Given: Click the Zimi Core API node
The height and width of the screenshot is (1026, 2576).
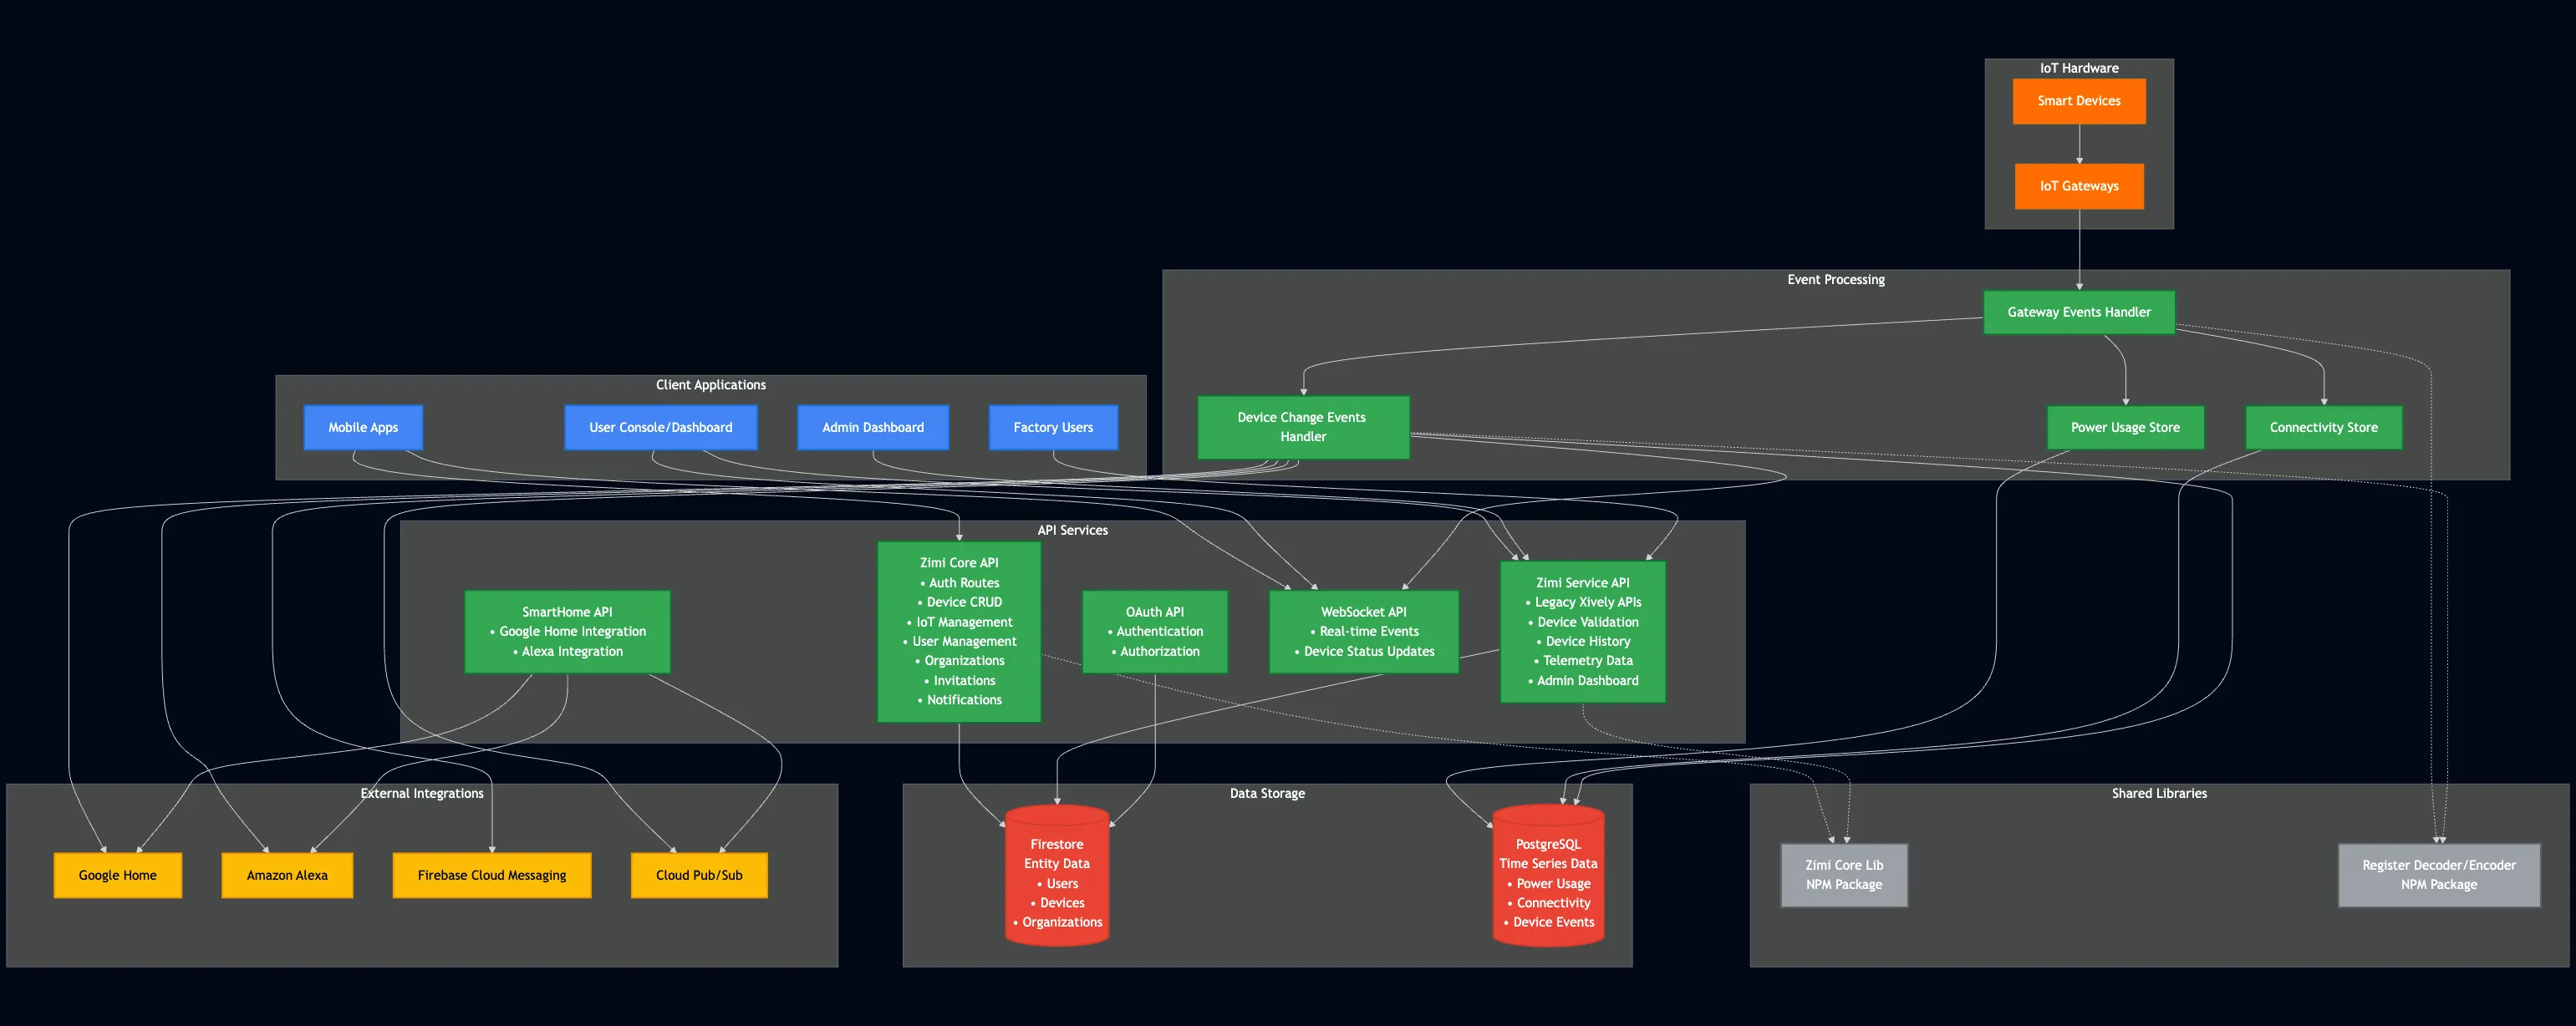Looking at the screenshot, I should pyautogui.click(x=959, y=630).
